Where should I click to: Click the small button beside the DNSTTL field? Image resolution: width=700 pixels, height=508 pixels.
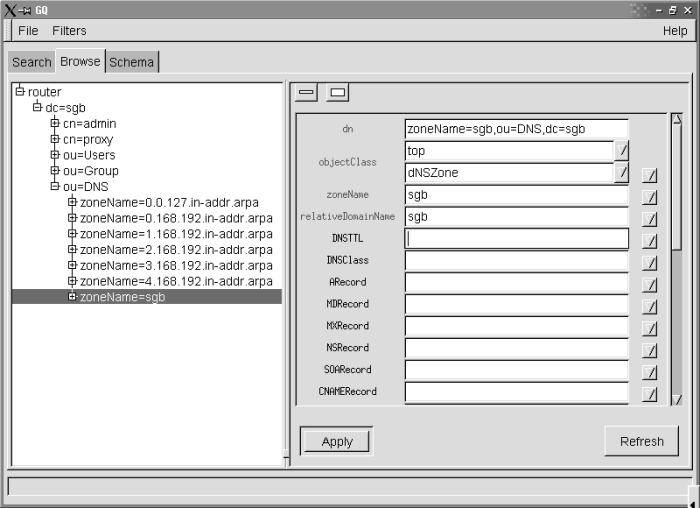pyautogui.click(x=650, y=241)
